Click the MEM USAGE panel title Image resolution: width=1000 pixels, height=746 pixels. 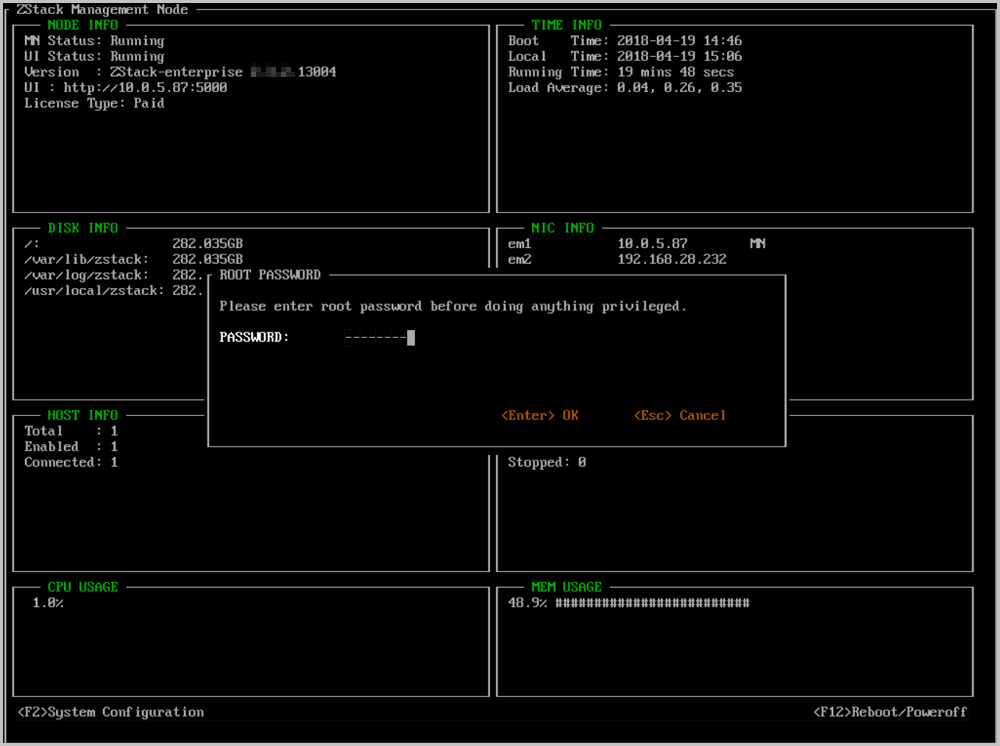click(566, 587)
